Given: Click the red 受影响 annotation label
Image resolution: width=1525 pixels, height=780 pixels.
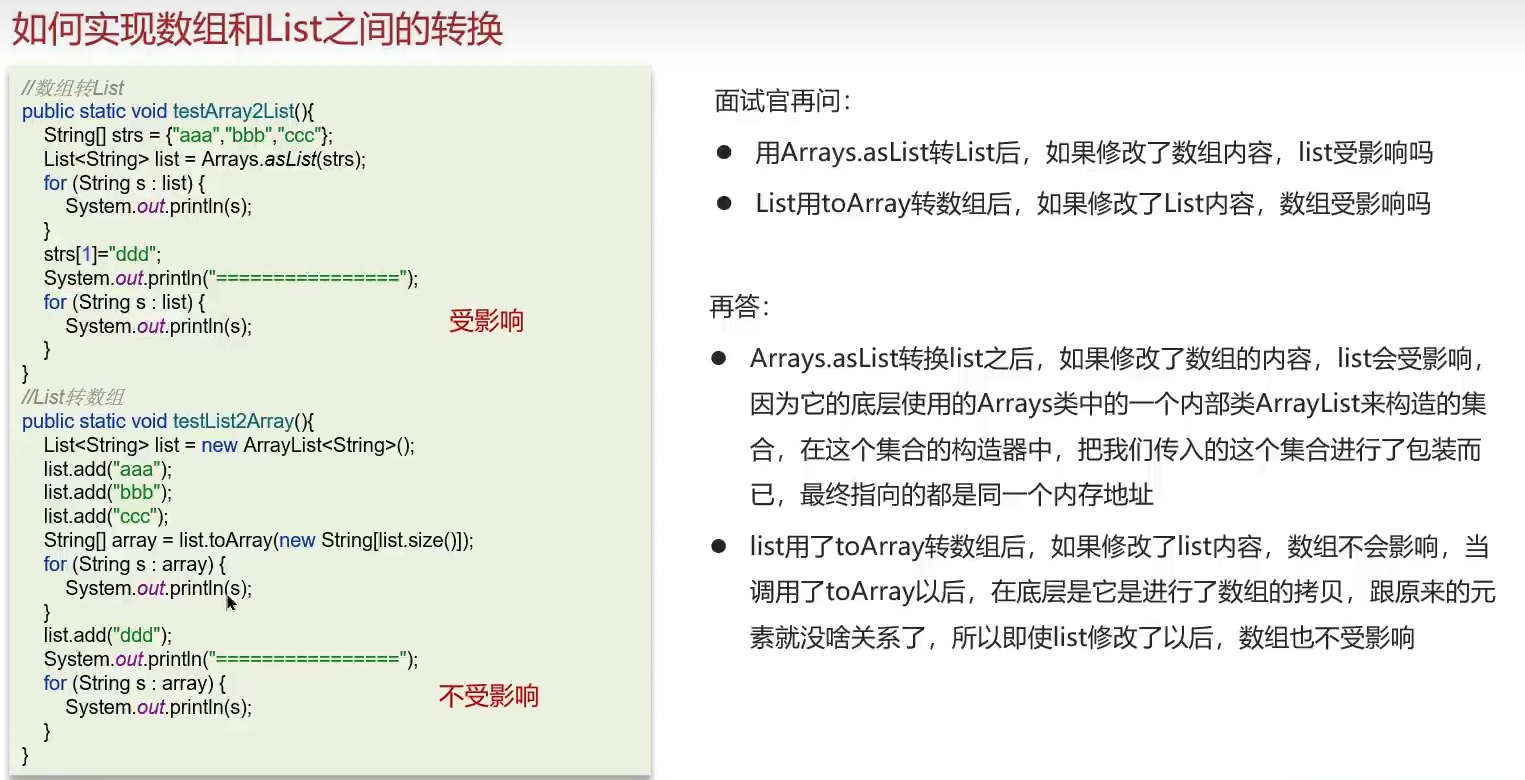Looking at the screenshot, I should pyautogui.click(x=486, y=321).
